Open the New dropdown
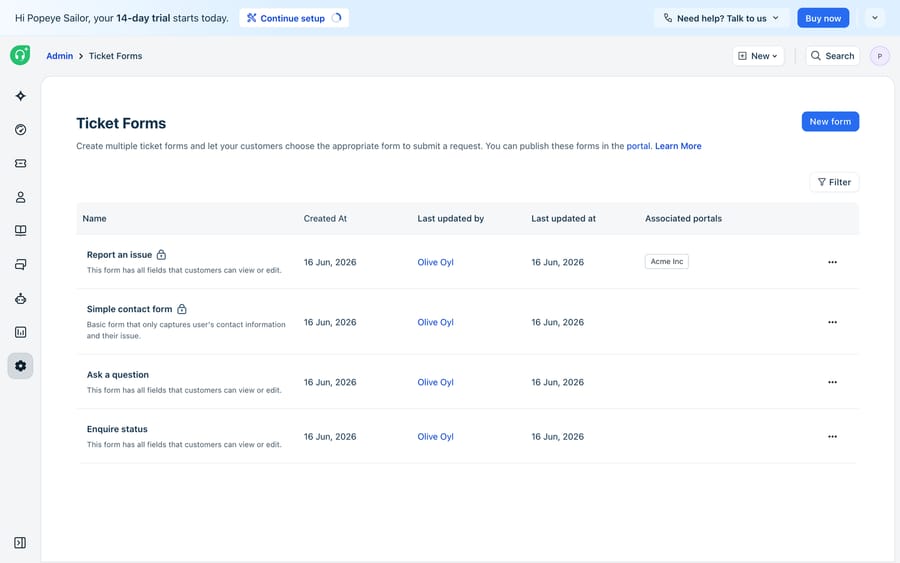Viewport: 900px width, 563px height. (758, 56)
